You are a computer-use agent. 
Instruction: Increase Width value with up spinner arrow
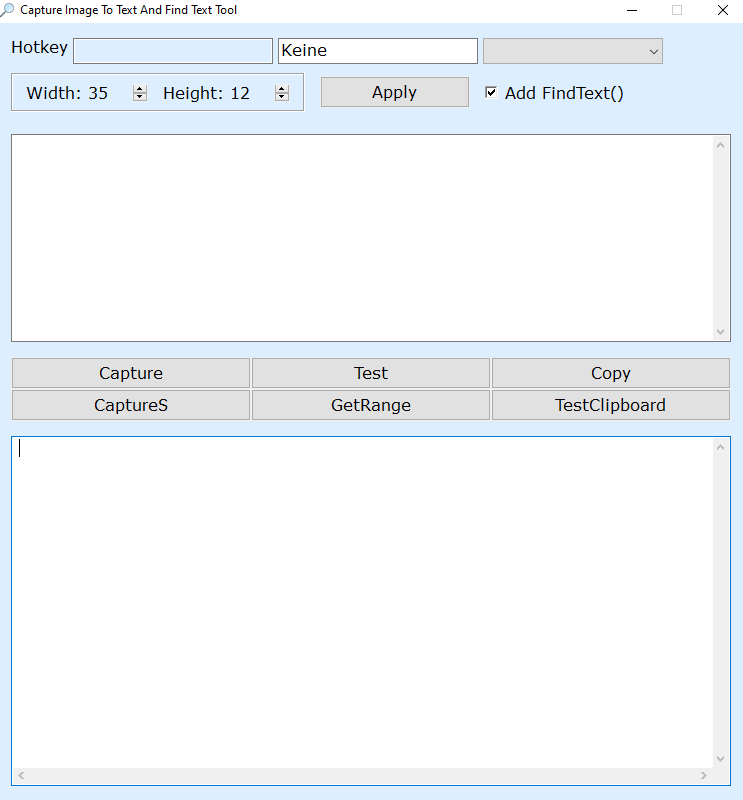(139, 89)
